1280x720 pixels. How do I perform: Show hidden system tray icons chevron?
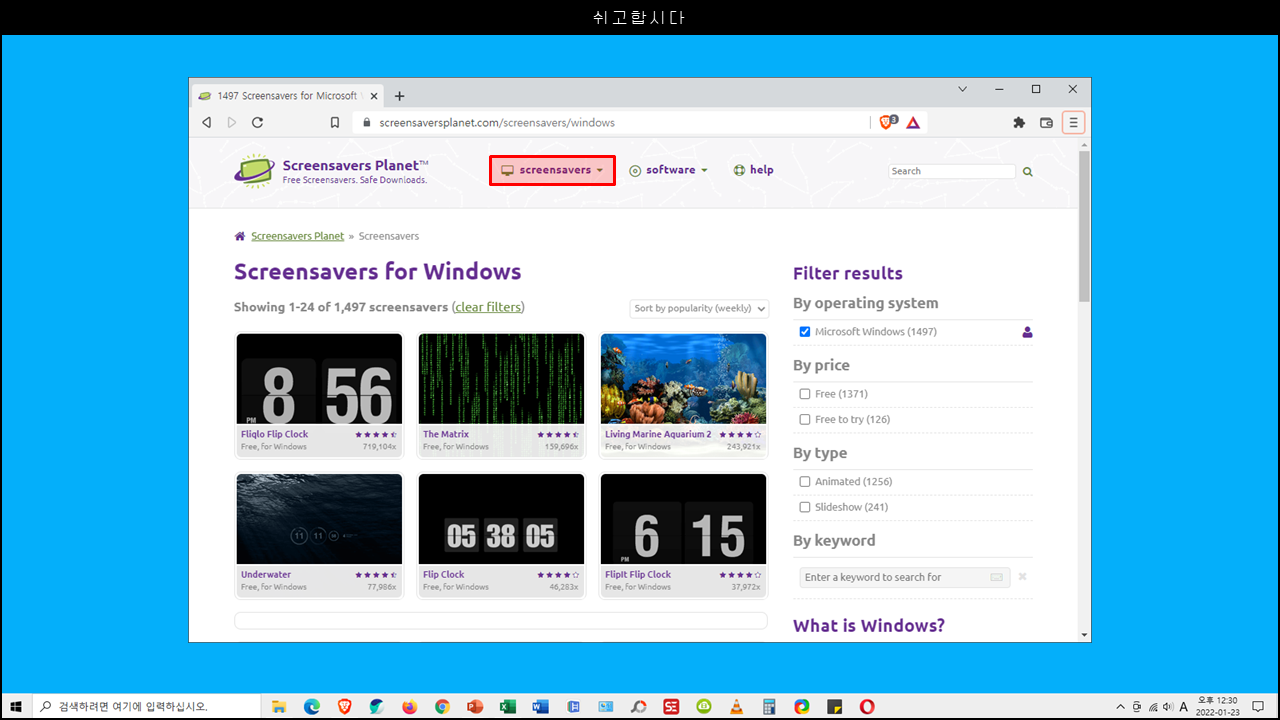1120,706
